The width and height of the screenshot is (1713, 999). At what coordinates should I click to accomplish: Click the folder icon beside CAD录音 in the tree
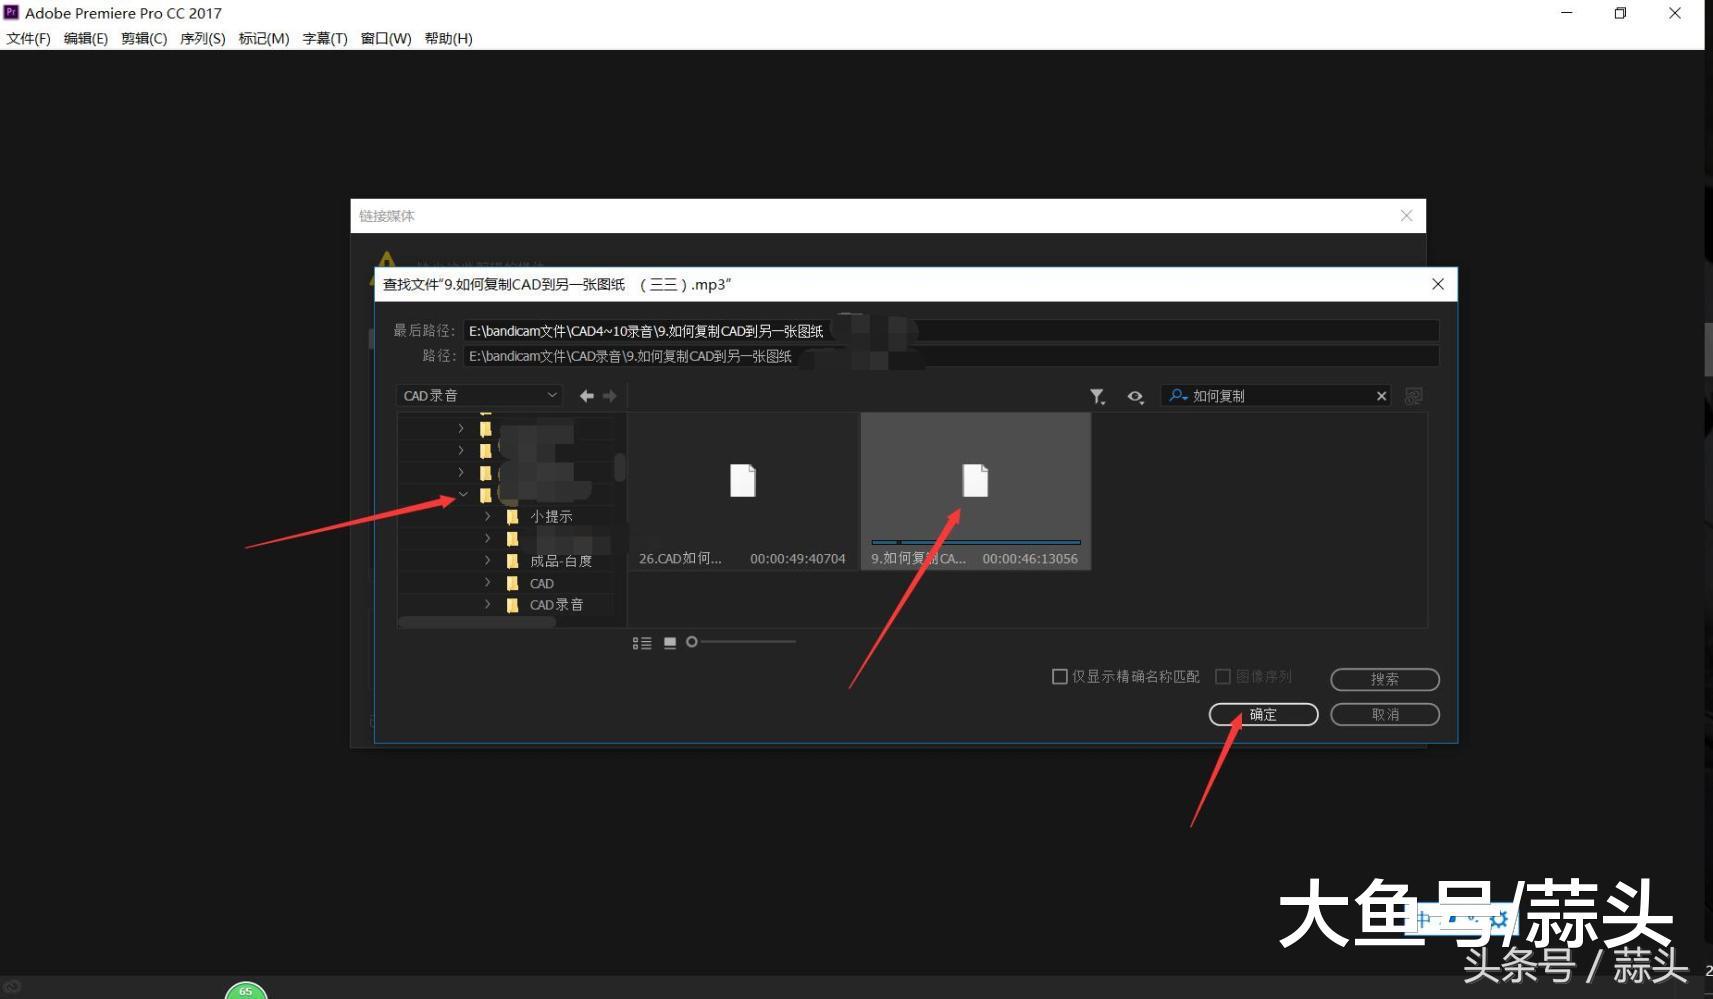(x=512, y=605)
